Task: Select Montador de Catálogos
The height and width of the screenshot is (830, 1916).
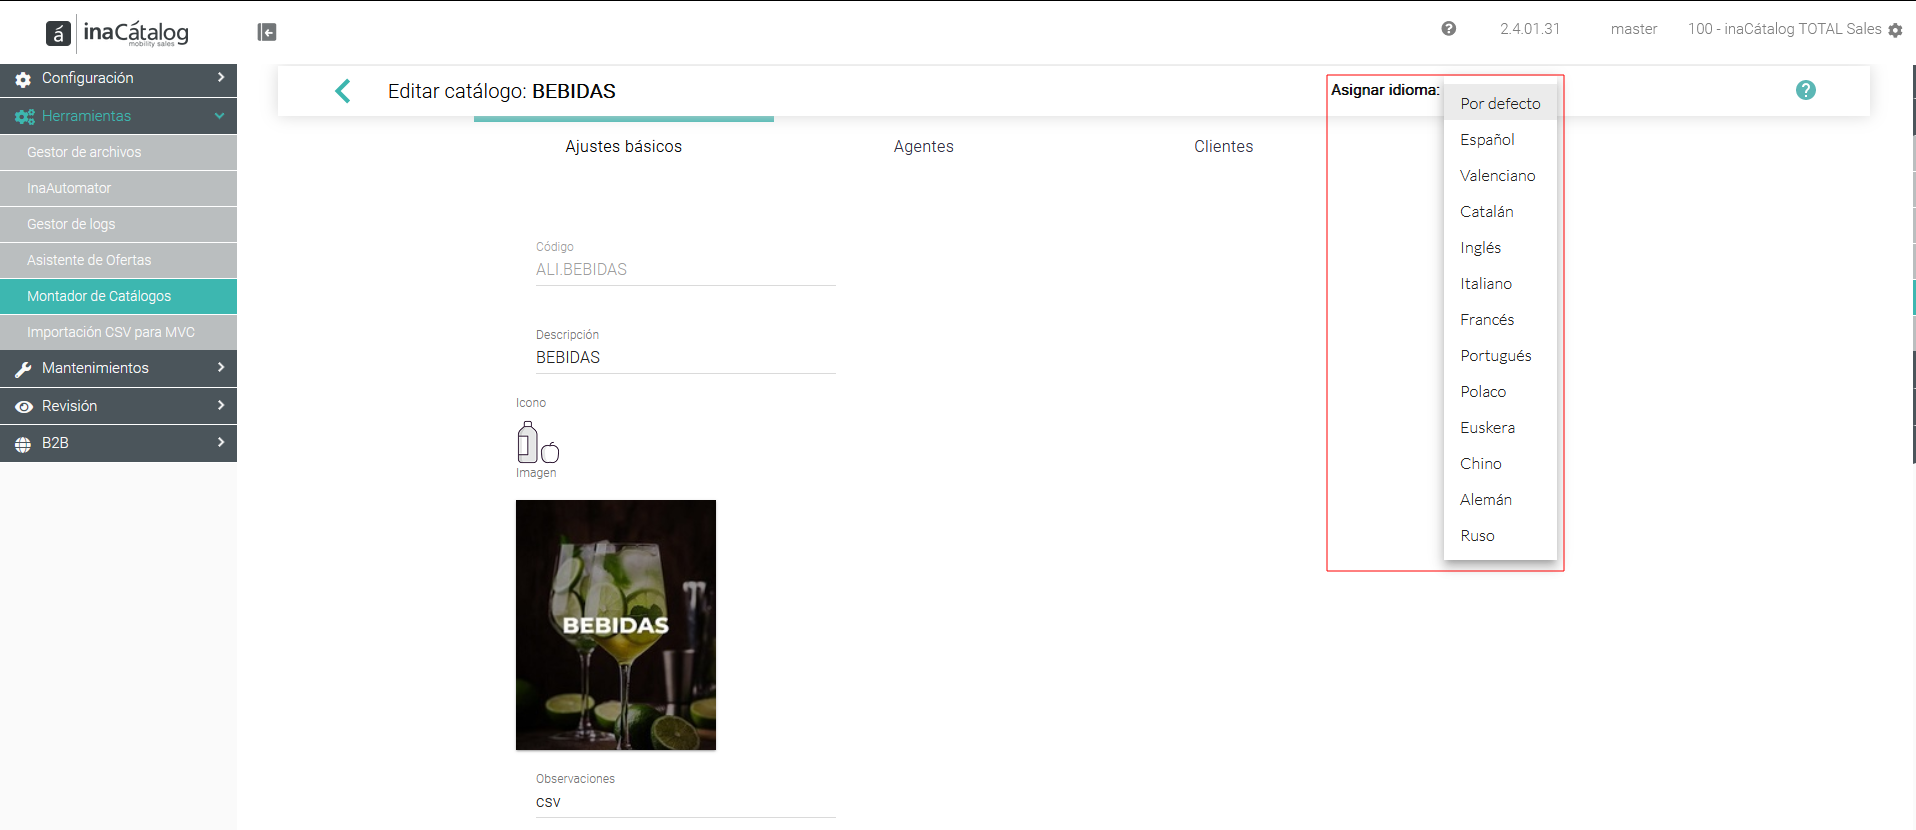Action: (118, 296)
